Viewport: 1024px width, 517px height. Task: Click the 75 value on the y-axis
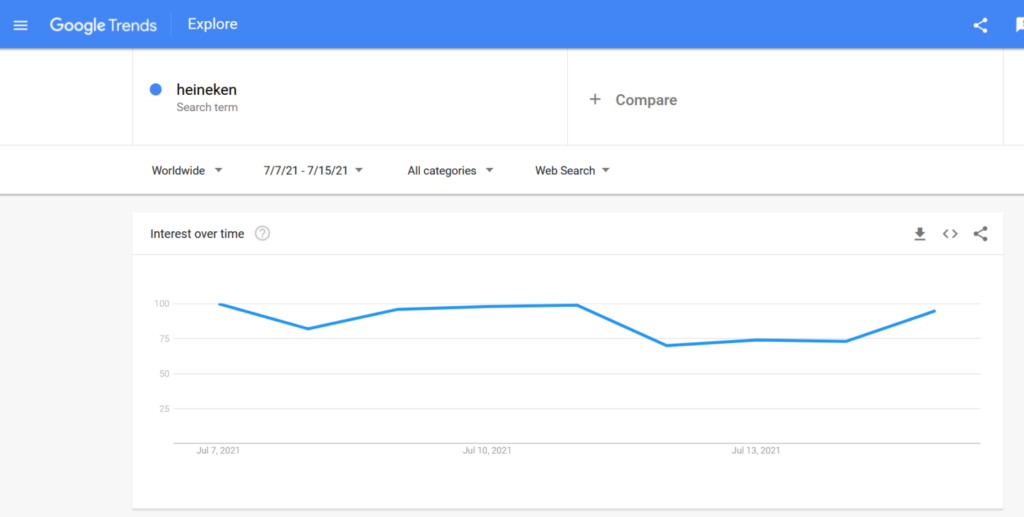coord(164,338)
